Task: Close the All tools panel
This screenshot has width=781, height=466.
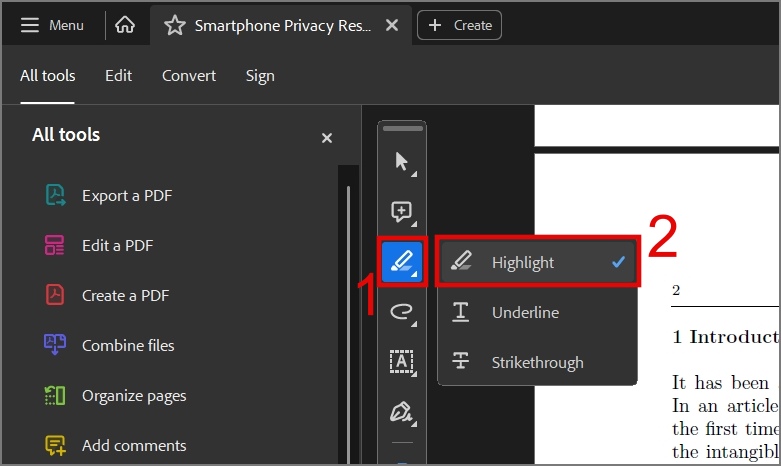Action: [327, 138]
